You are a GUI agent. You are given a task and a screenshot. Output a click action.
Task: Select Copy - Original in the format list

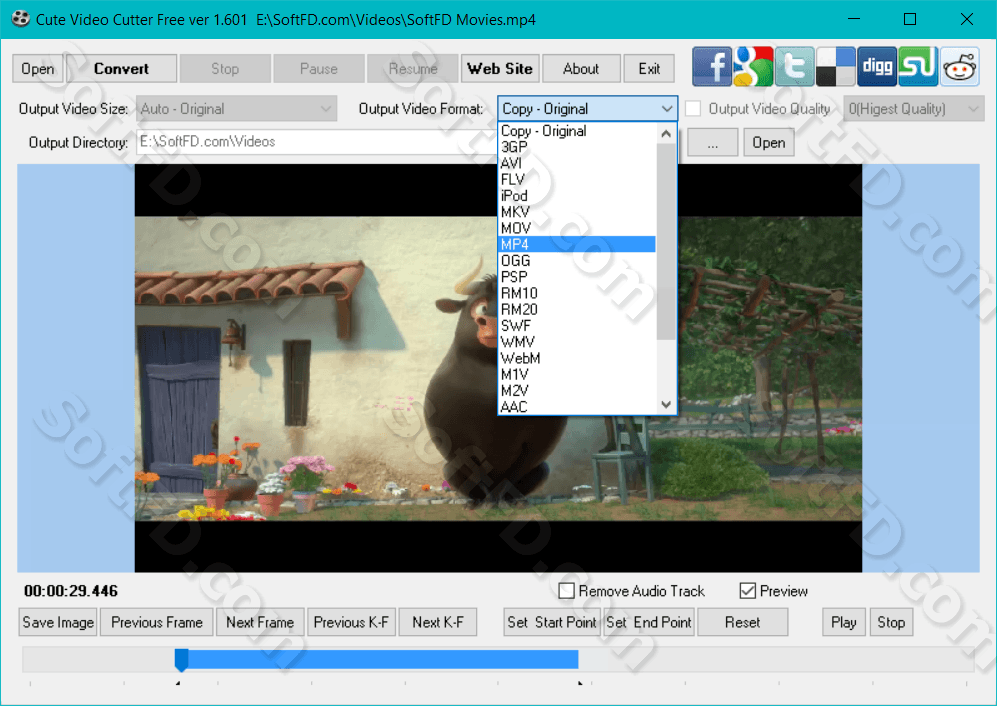(x=577, y=130)
